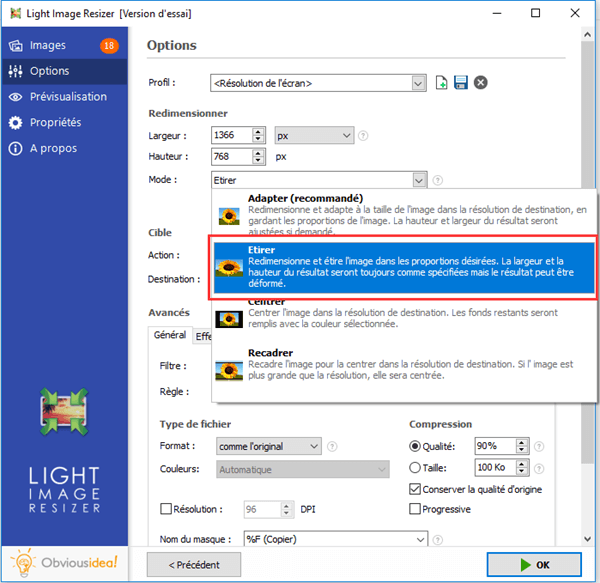Click help icon next to Nom du masque

click(438, 540)
